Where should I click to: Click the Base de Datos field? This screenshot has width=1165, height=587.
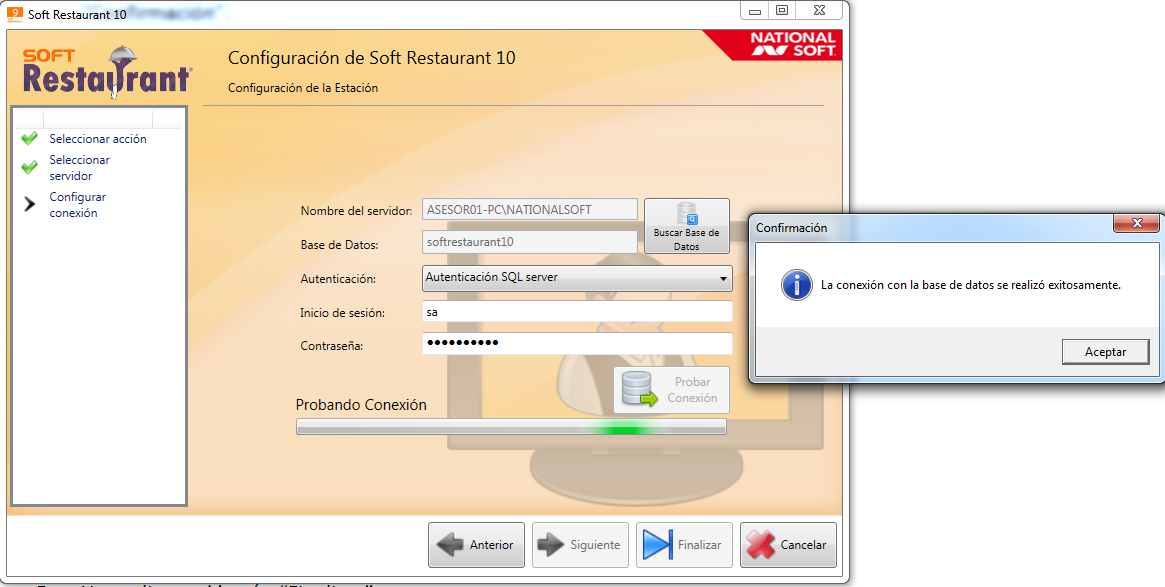tap(530, 241)
